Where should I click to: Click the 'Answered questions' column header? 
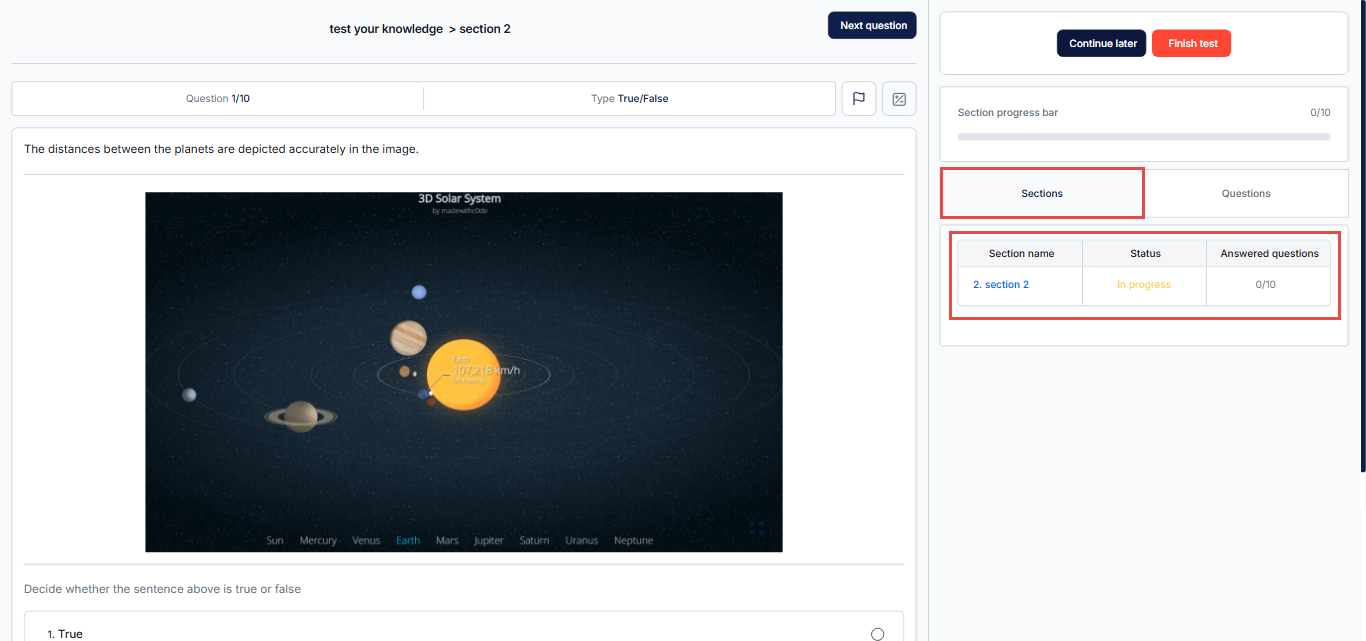1268,253
